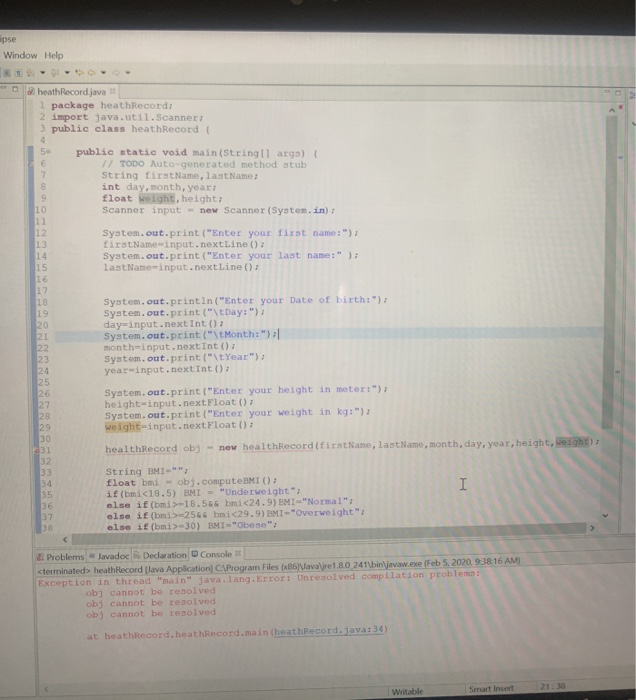Click the "Enter your first name:" string
Image resolution: width=636 pixels, height=700 pixels.
[x=277, y=233]
